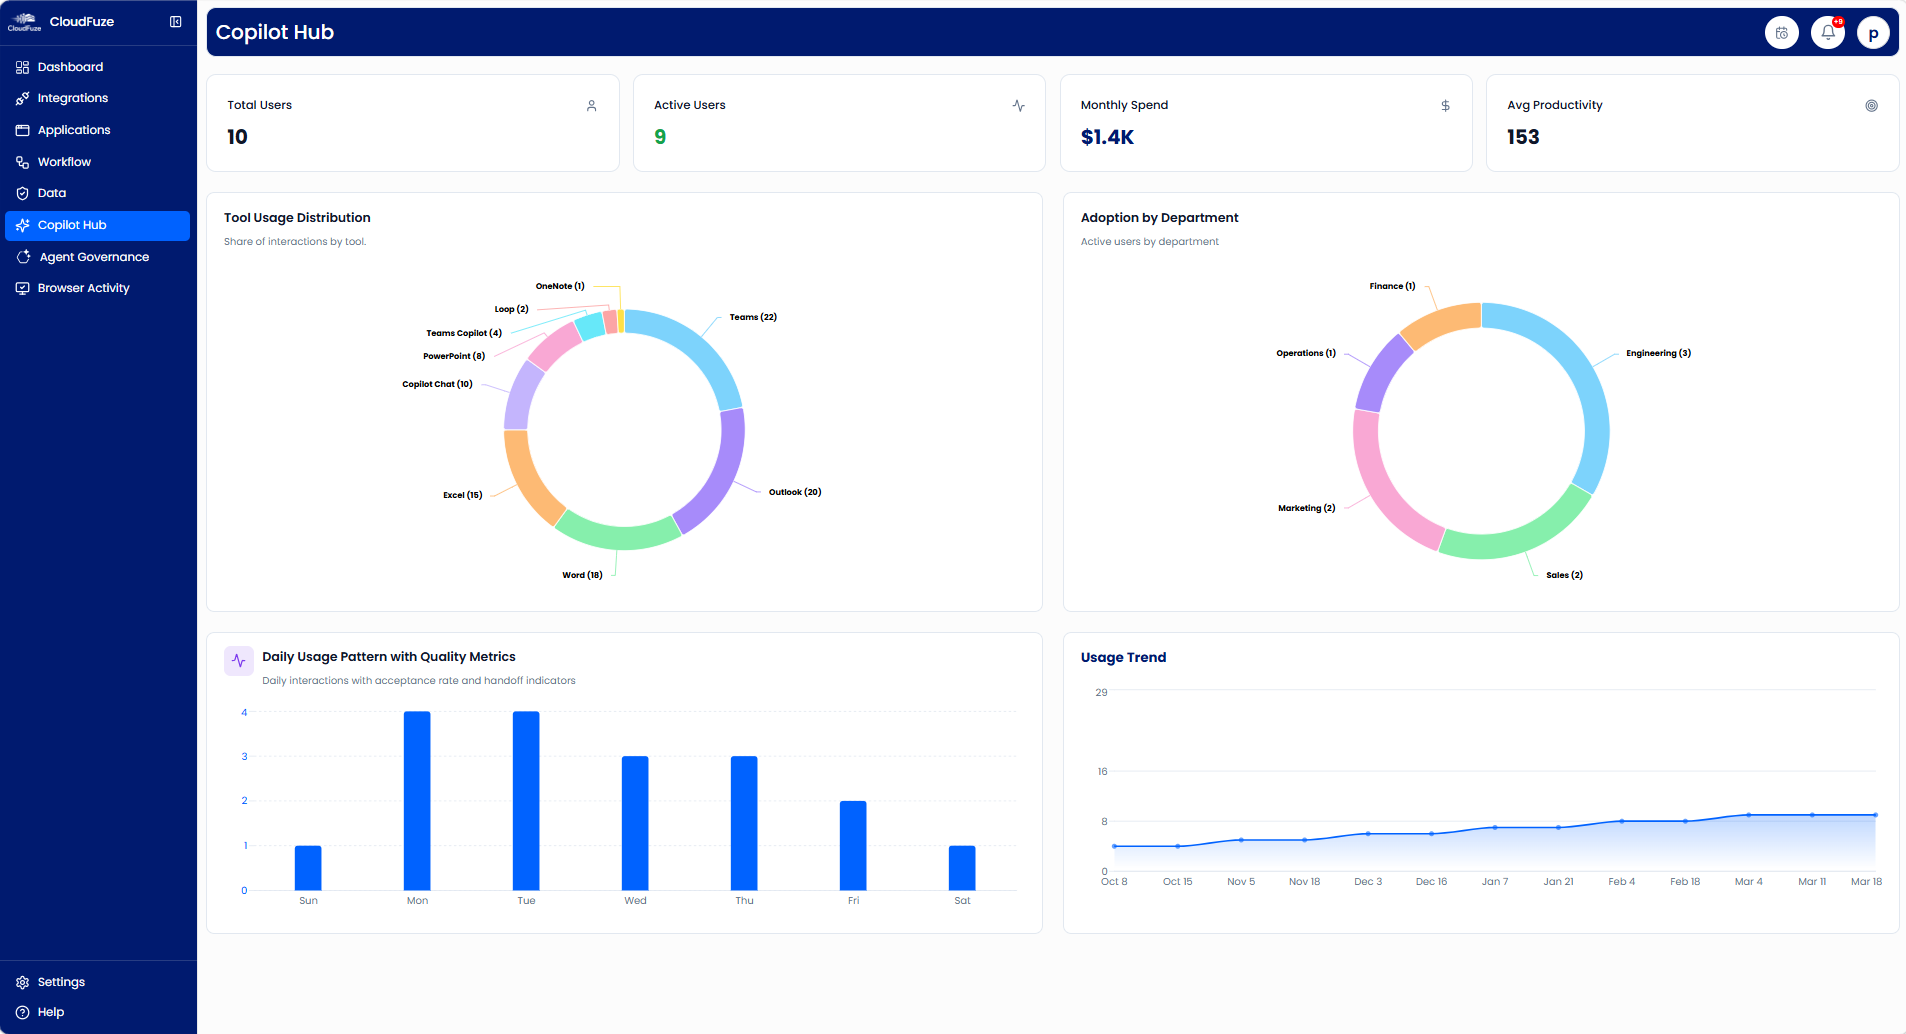1906x1034 pixels.
Task: Click the Settings gear icon
Action: coord(23,982)
